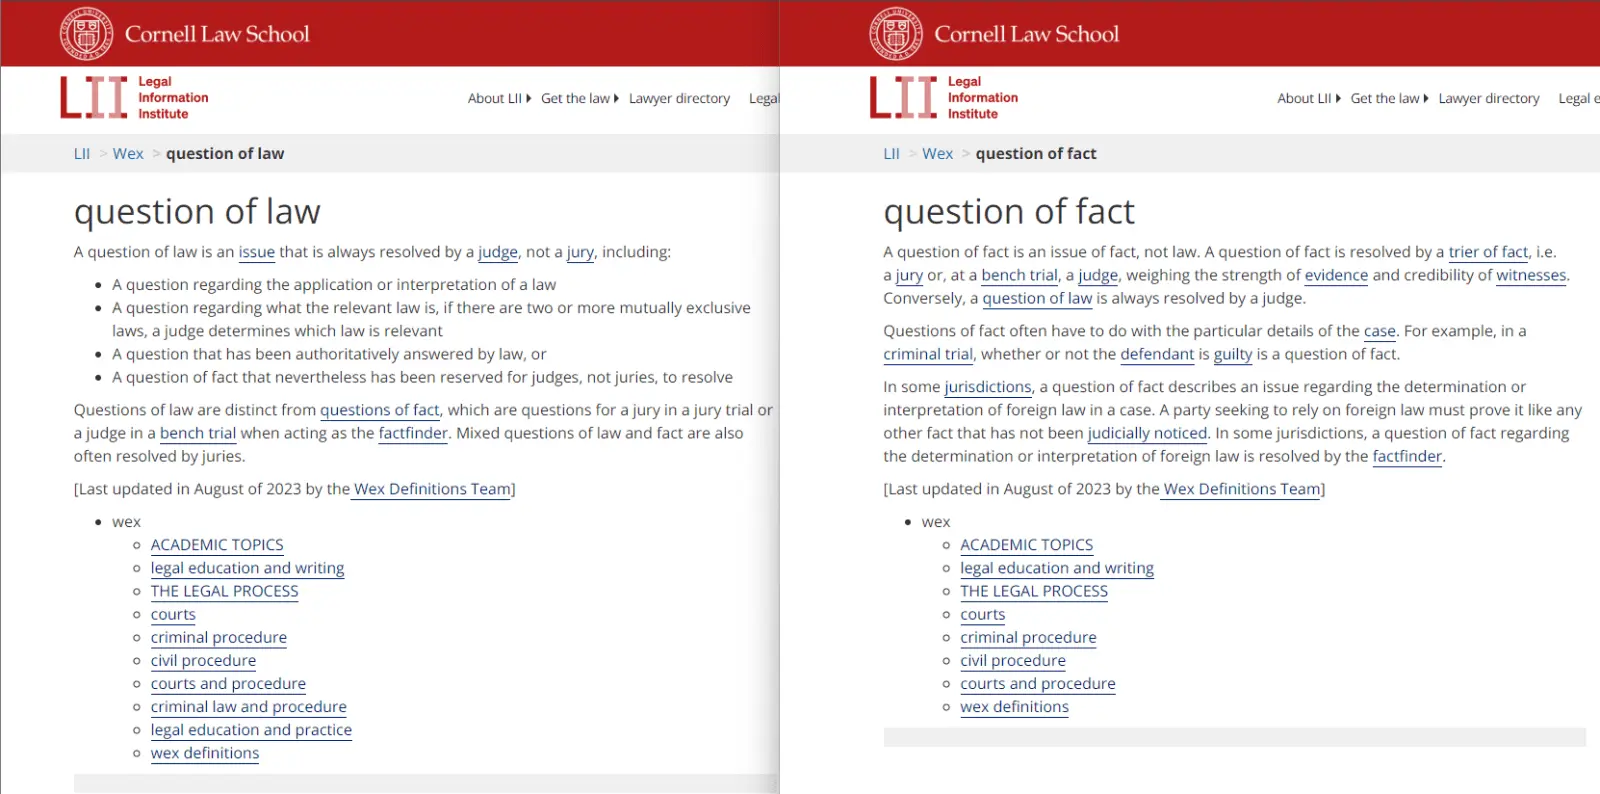Open 'judicially noticed' link in question of fact article
The height and width of the screenshot is (794, 1600).
1148,433
